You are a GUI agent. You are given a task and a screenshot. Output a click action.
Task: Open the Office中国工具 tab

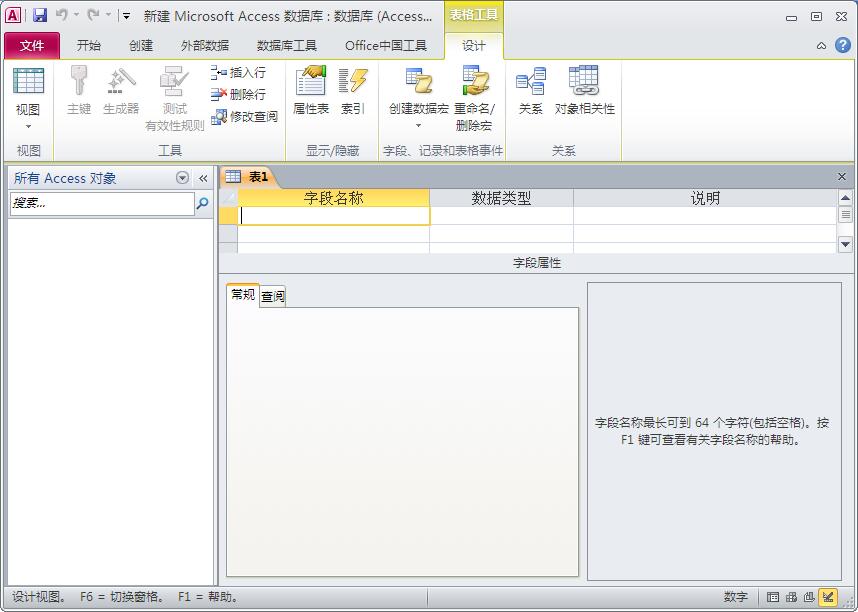coord(386,45)
